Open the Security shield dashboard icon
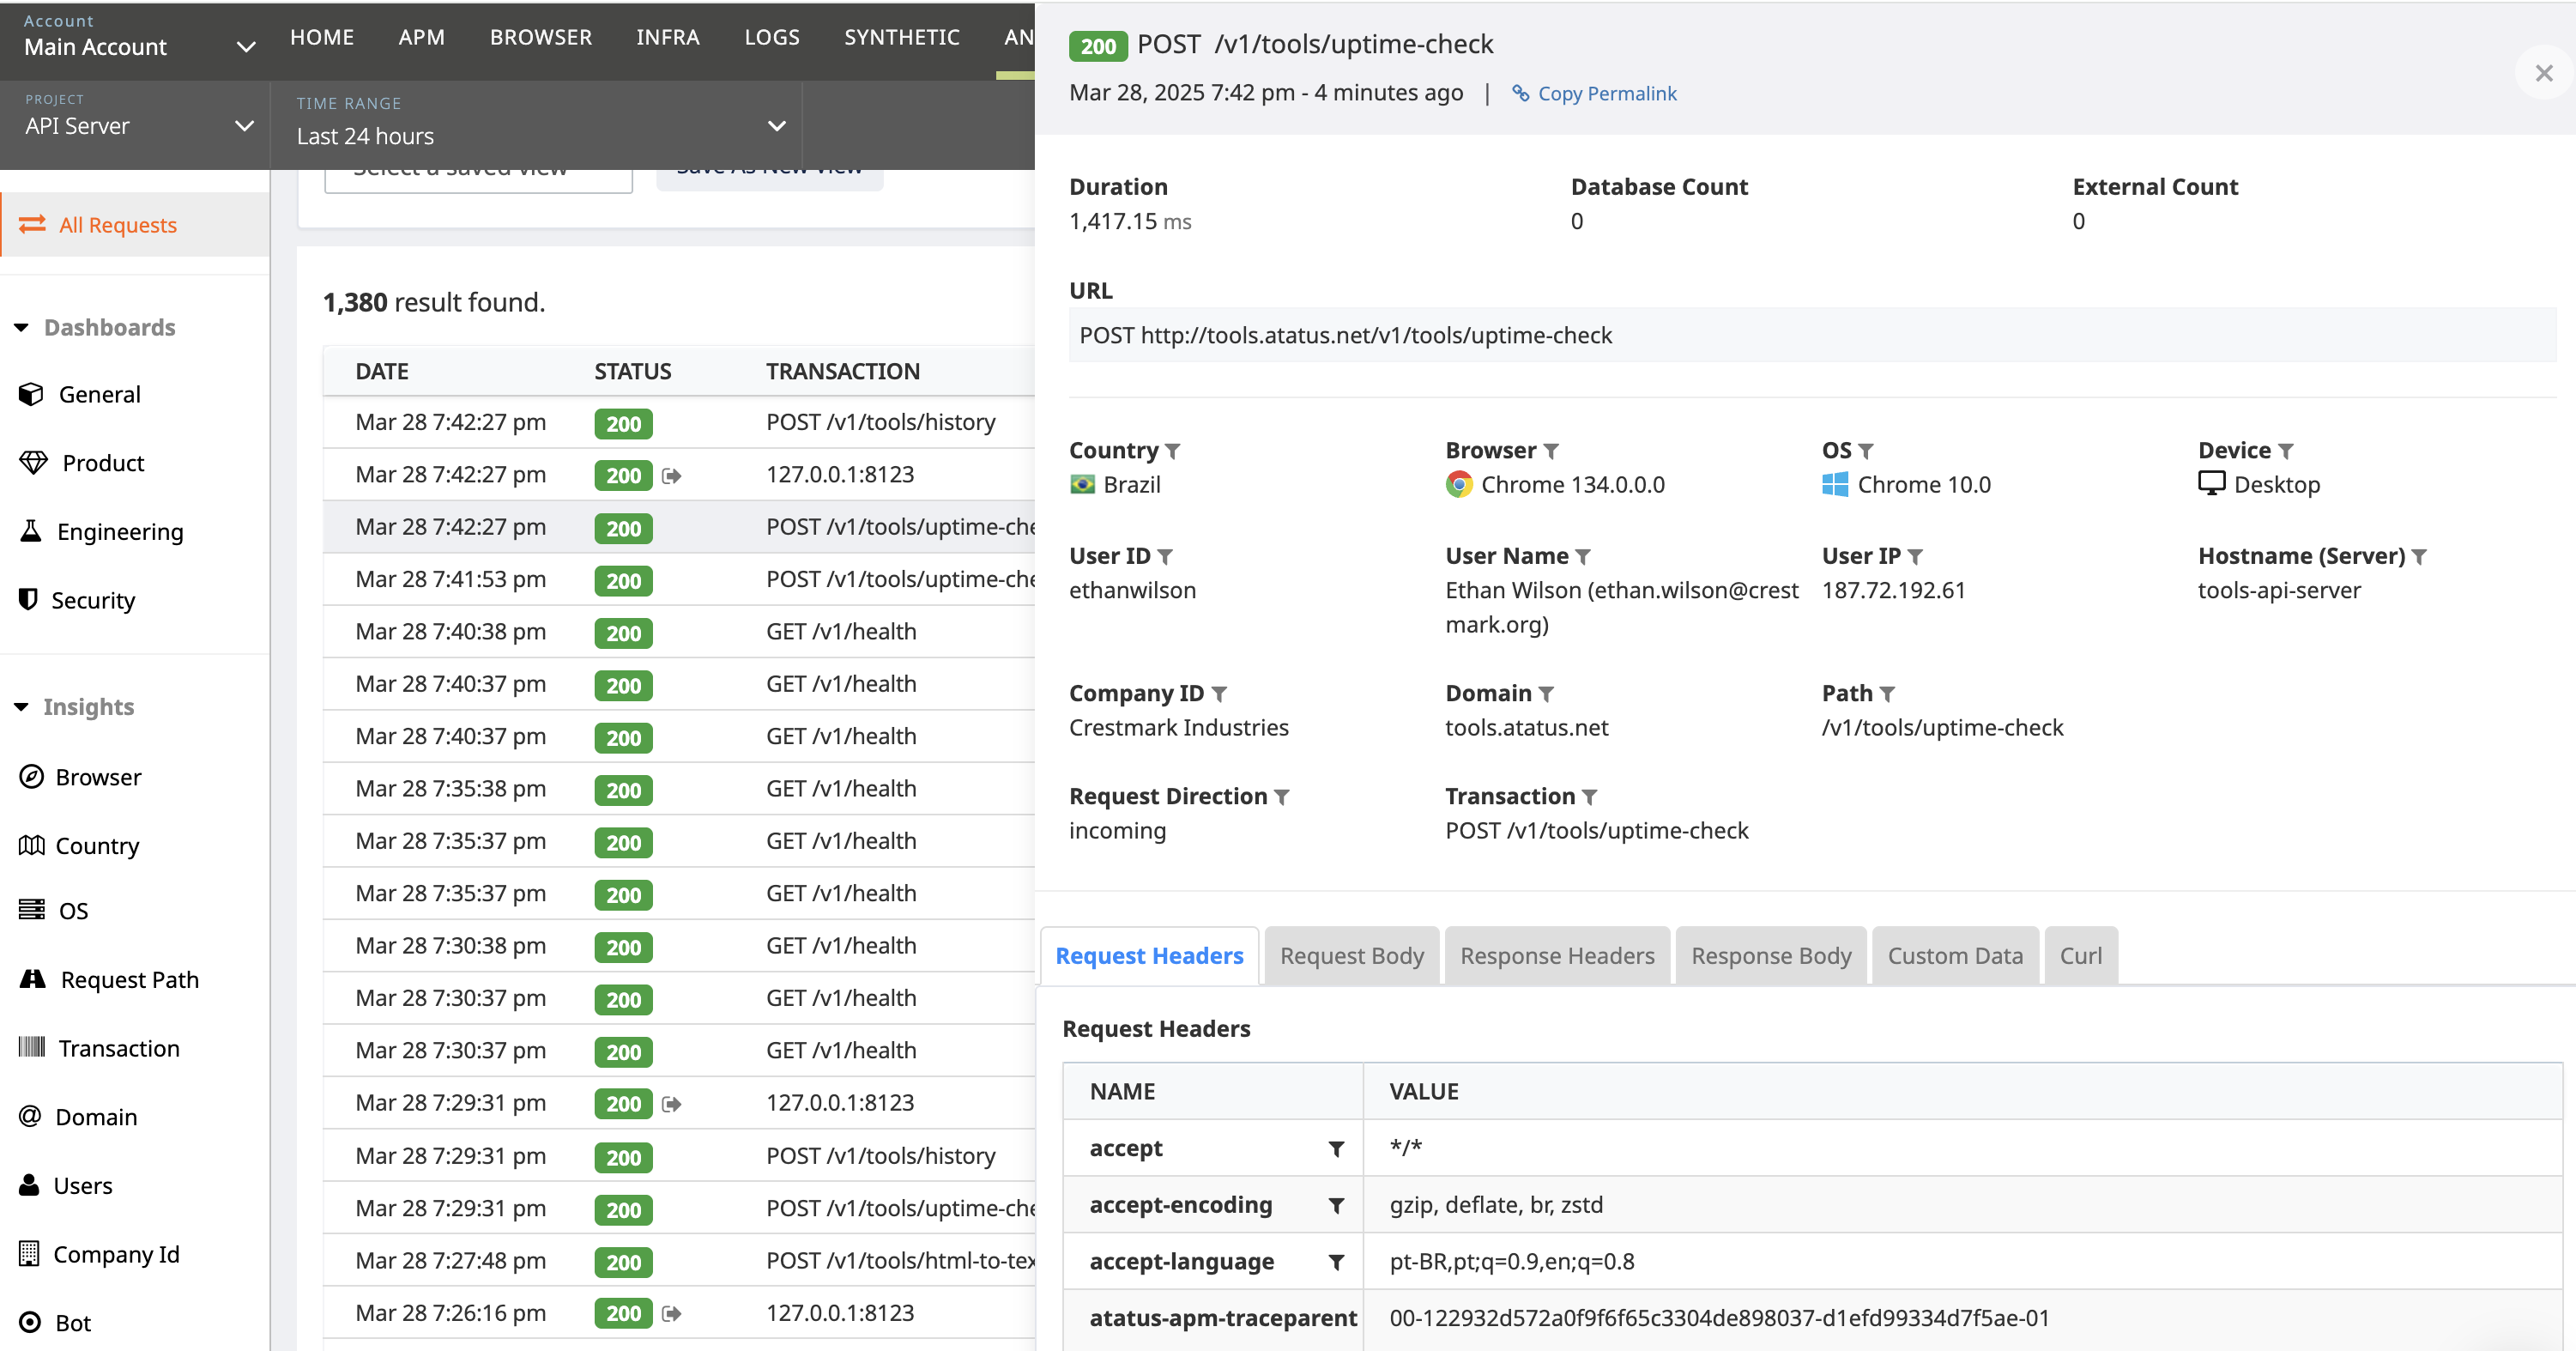This screenshot has width=2576, height=1351. pyautogui.click(x=29, y=600)
